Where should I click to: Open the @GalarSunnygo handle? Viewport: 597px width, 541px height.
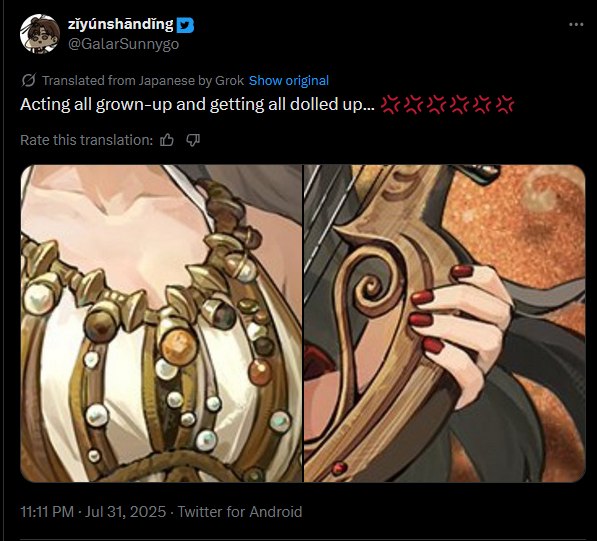(x=123, y=44)
